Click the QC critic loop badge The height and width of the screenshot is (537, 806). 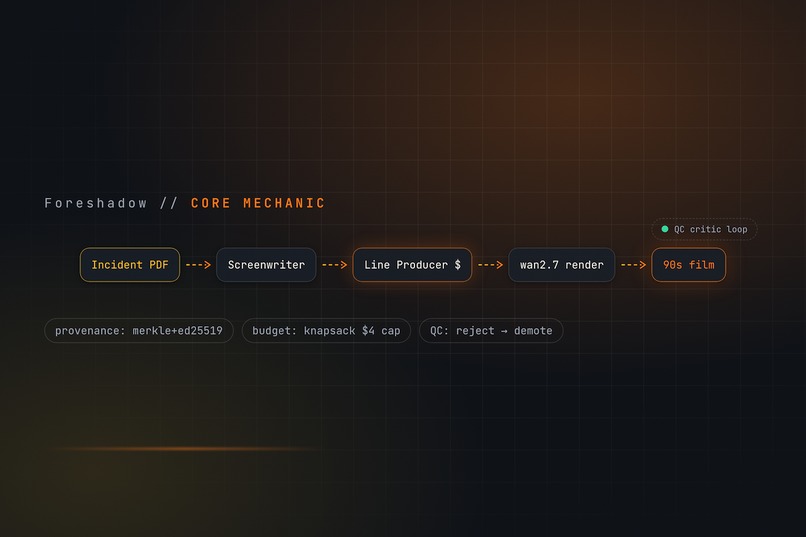click(x=704, y=229)
